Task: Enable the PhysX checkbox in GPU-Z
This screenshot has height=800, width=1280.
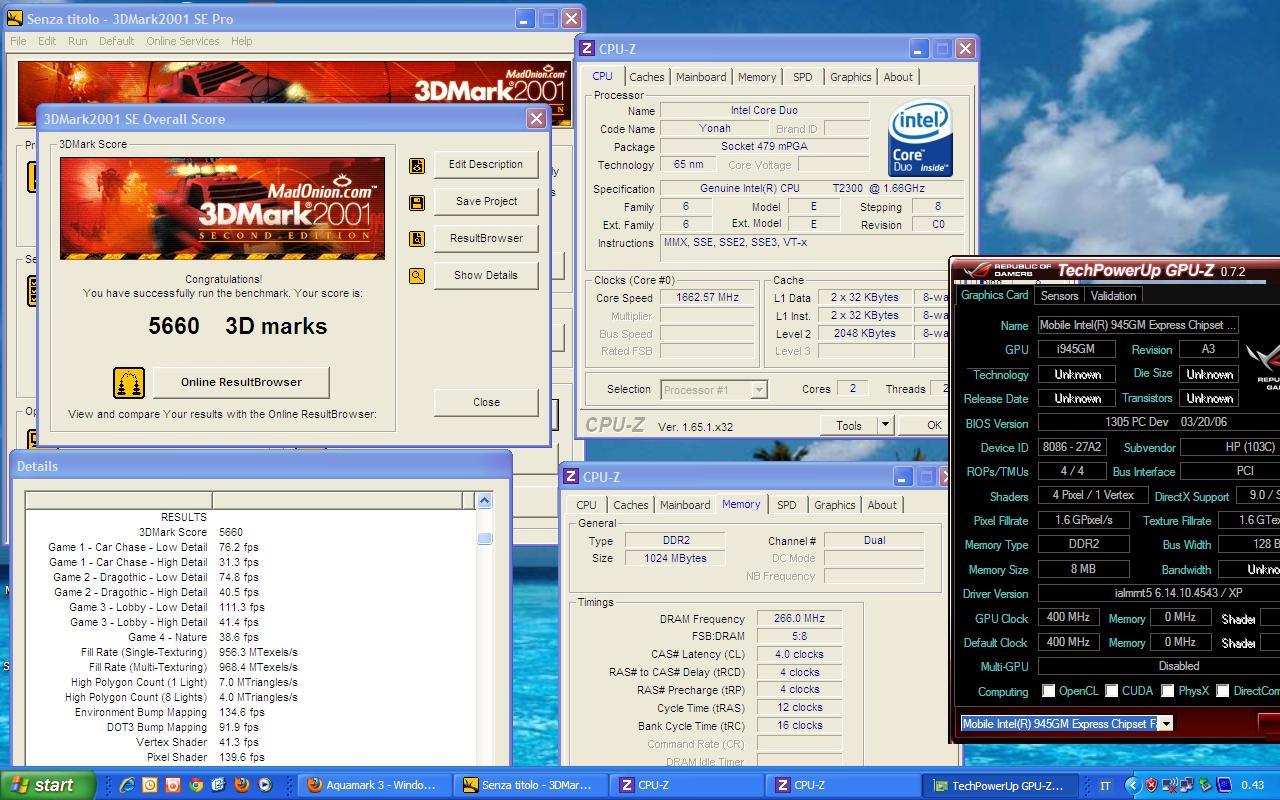Action: tap(1167, 691)
